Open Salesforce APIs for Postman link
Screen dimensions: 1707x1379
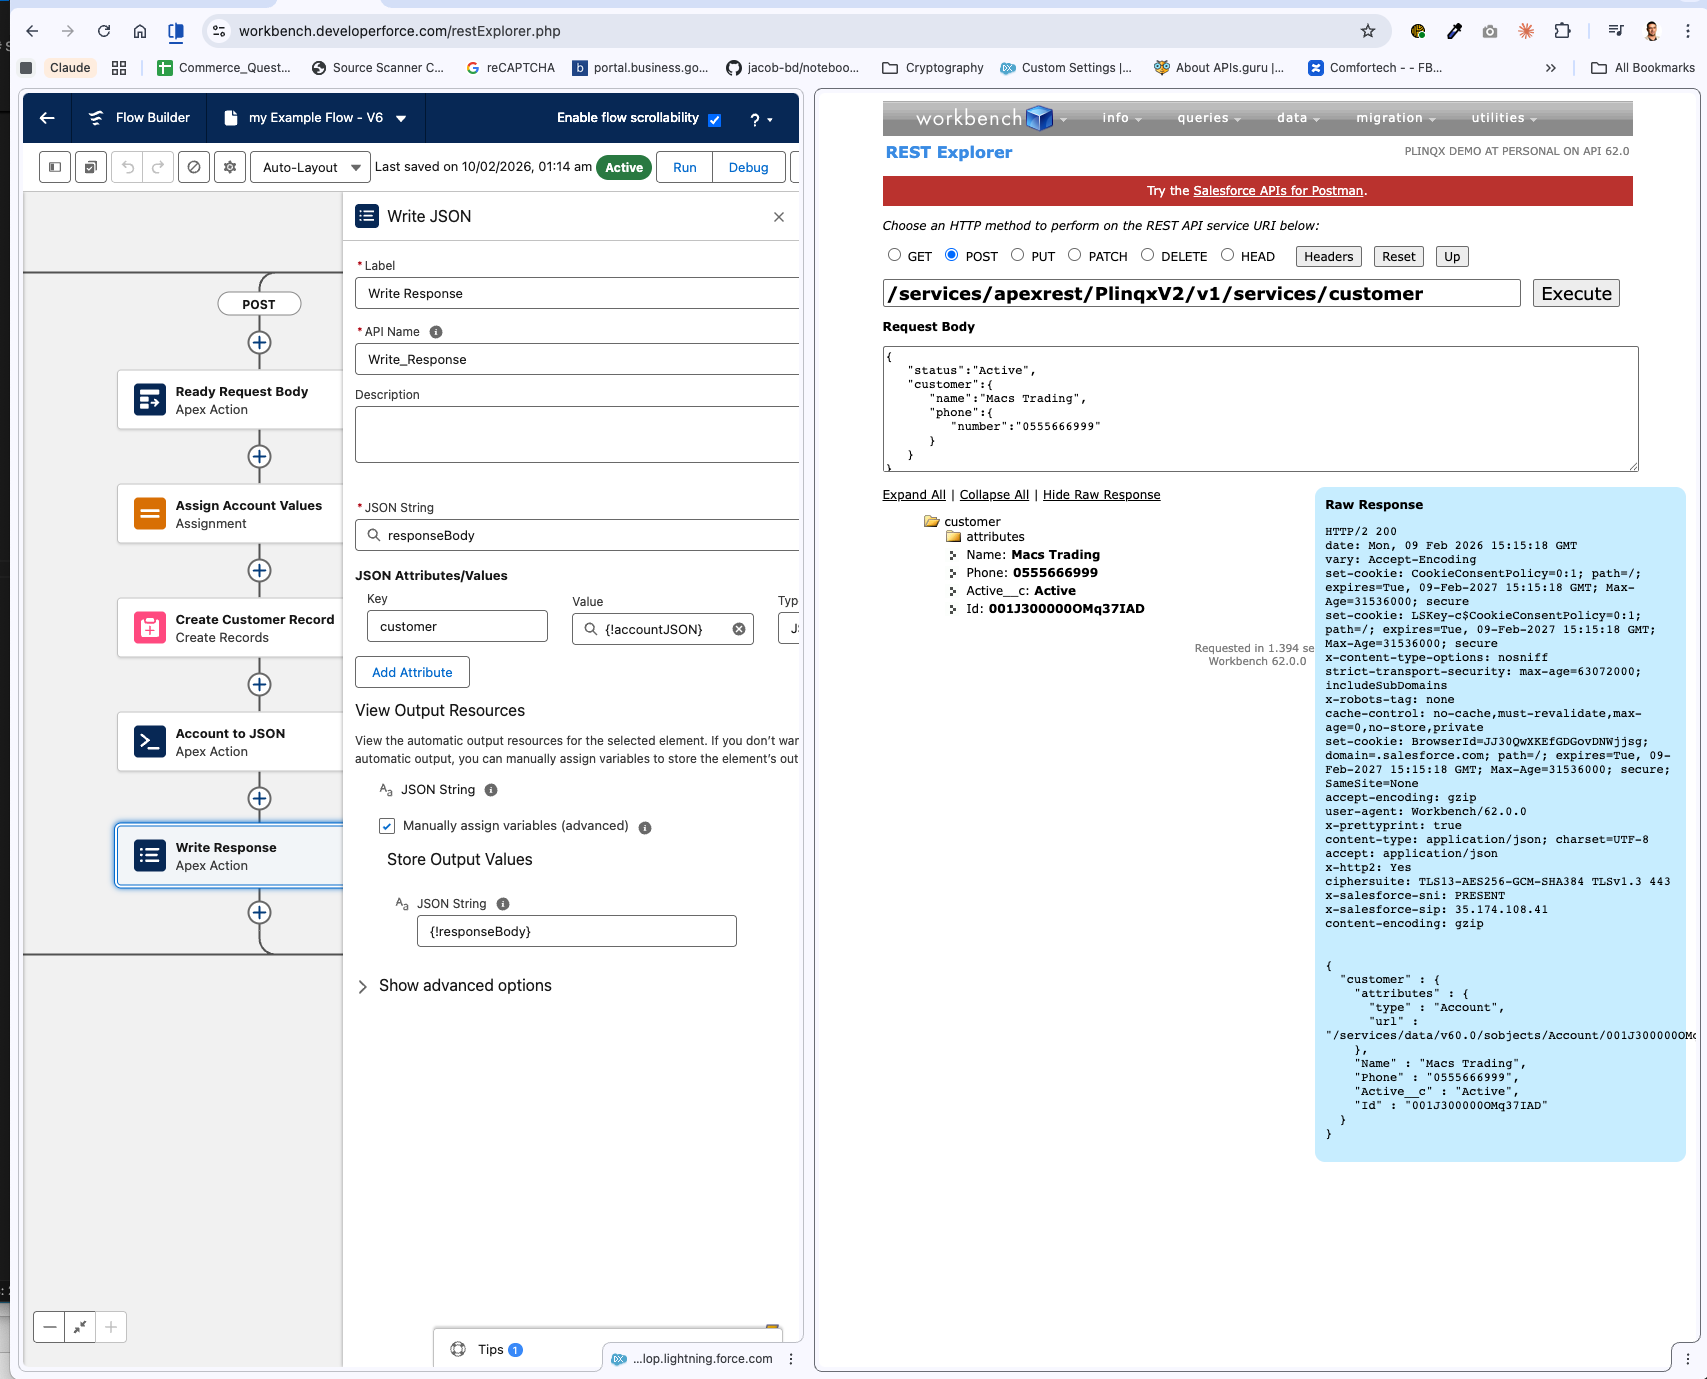point(1278,191)
